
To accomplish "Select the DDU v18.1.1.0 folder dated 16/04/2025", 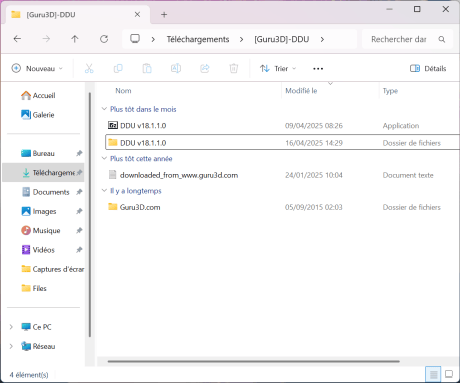I will (x=282, y=143).
